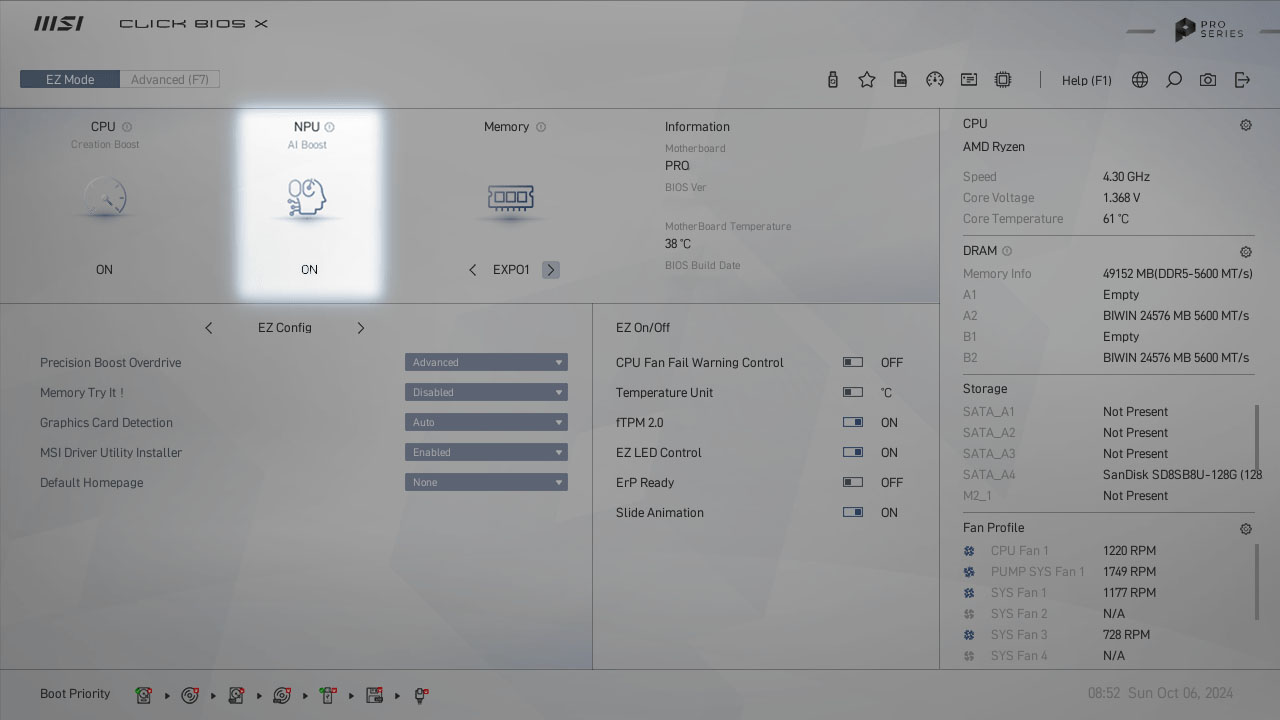Open CPU panel settings gear
1280x720 pixels.
(1246, 125)
